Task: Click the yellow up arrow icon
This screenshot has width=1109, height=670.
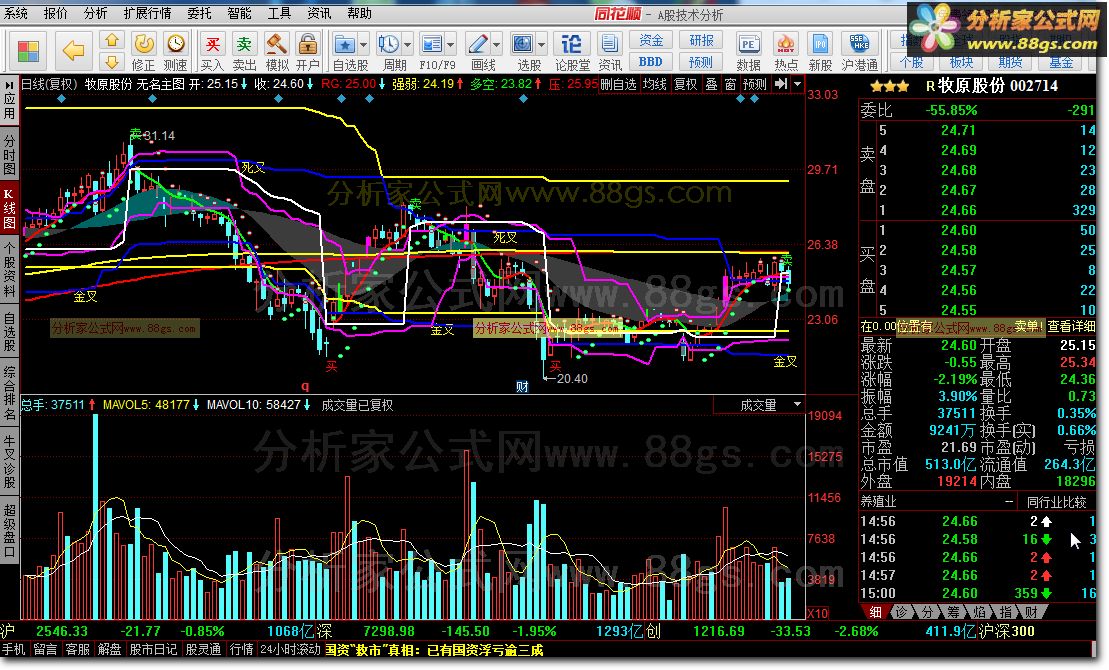Action: click(x=112, y=40)
